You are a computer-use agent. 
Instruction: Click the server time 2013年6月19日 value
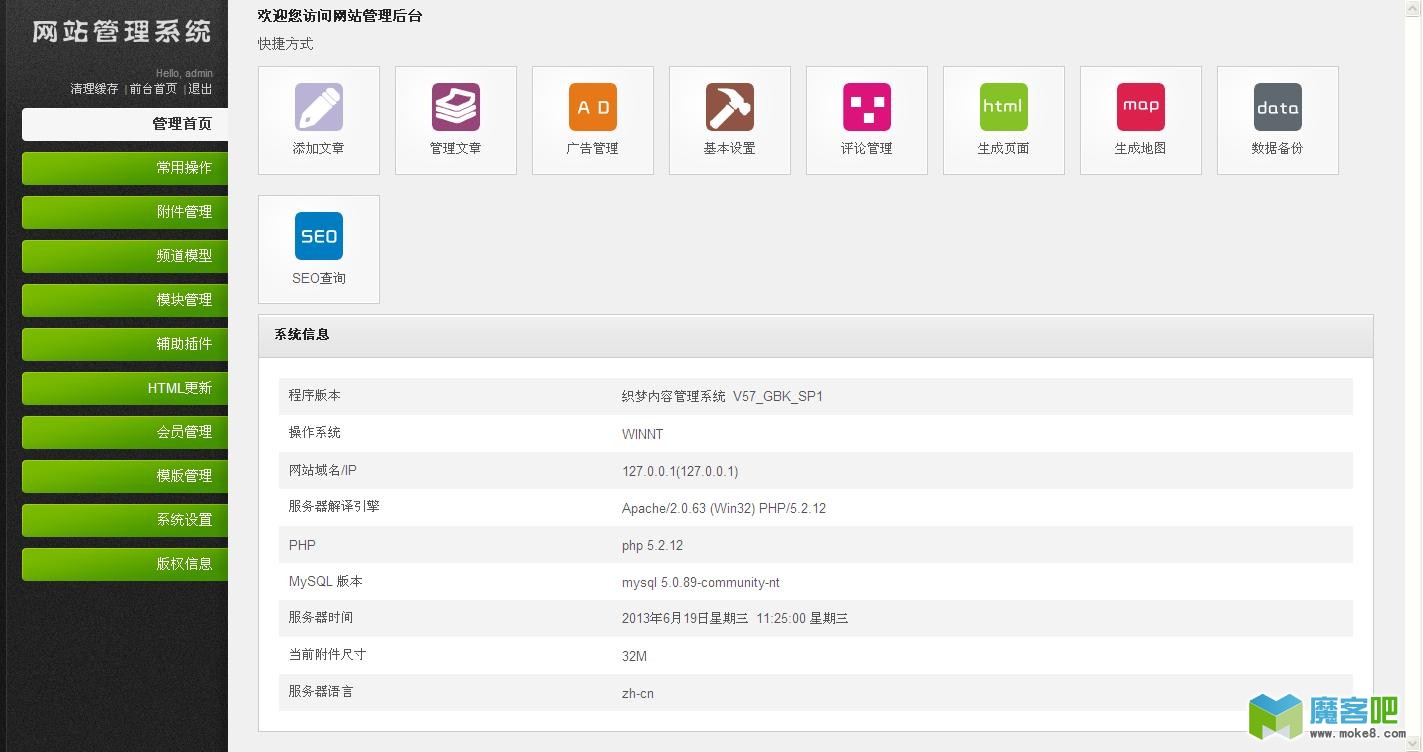pos(735,619)
